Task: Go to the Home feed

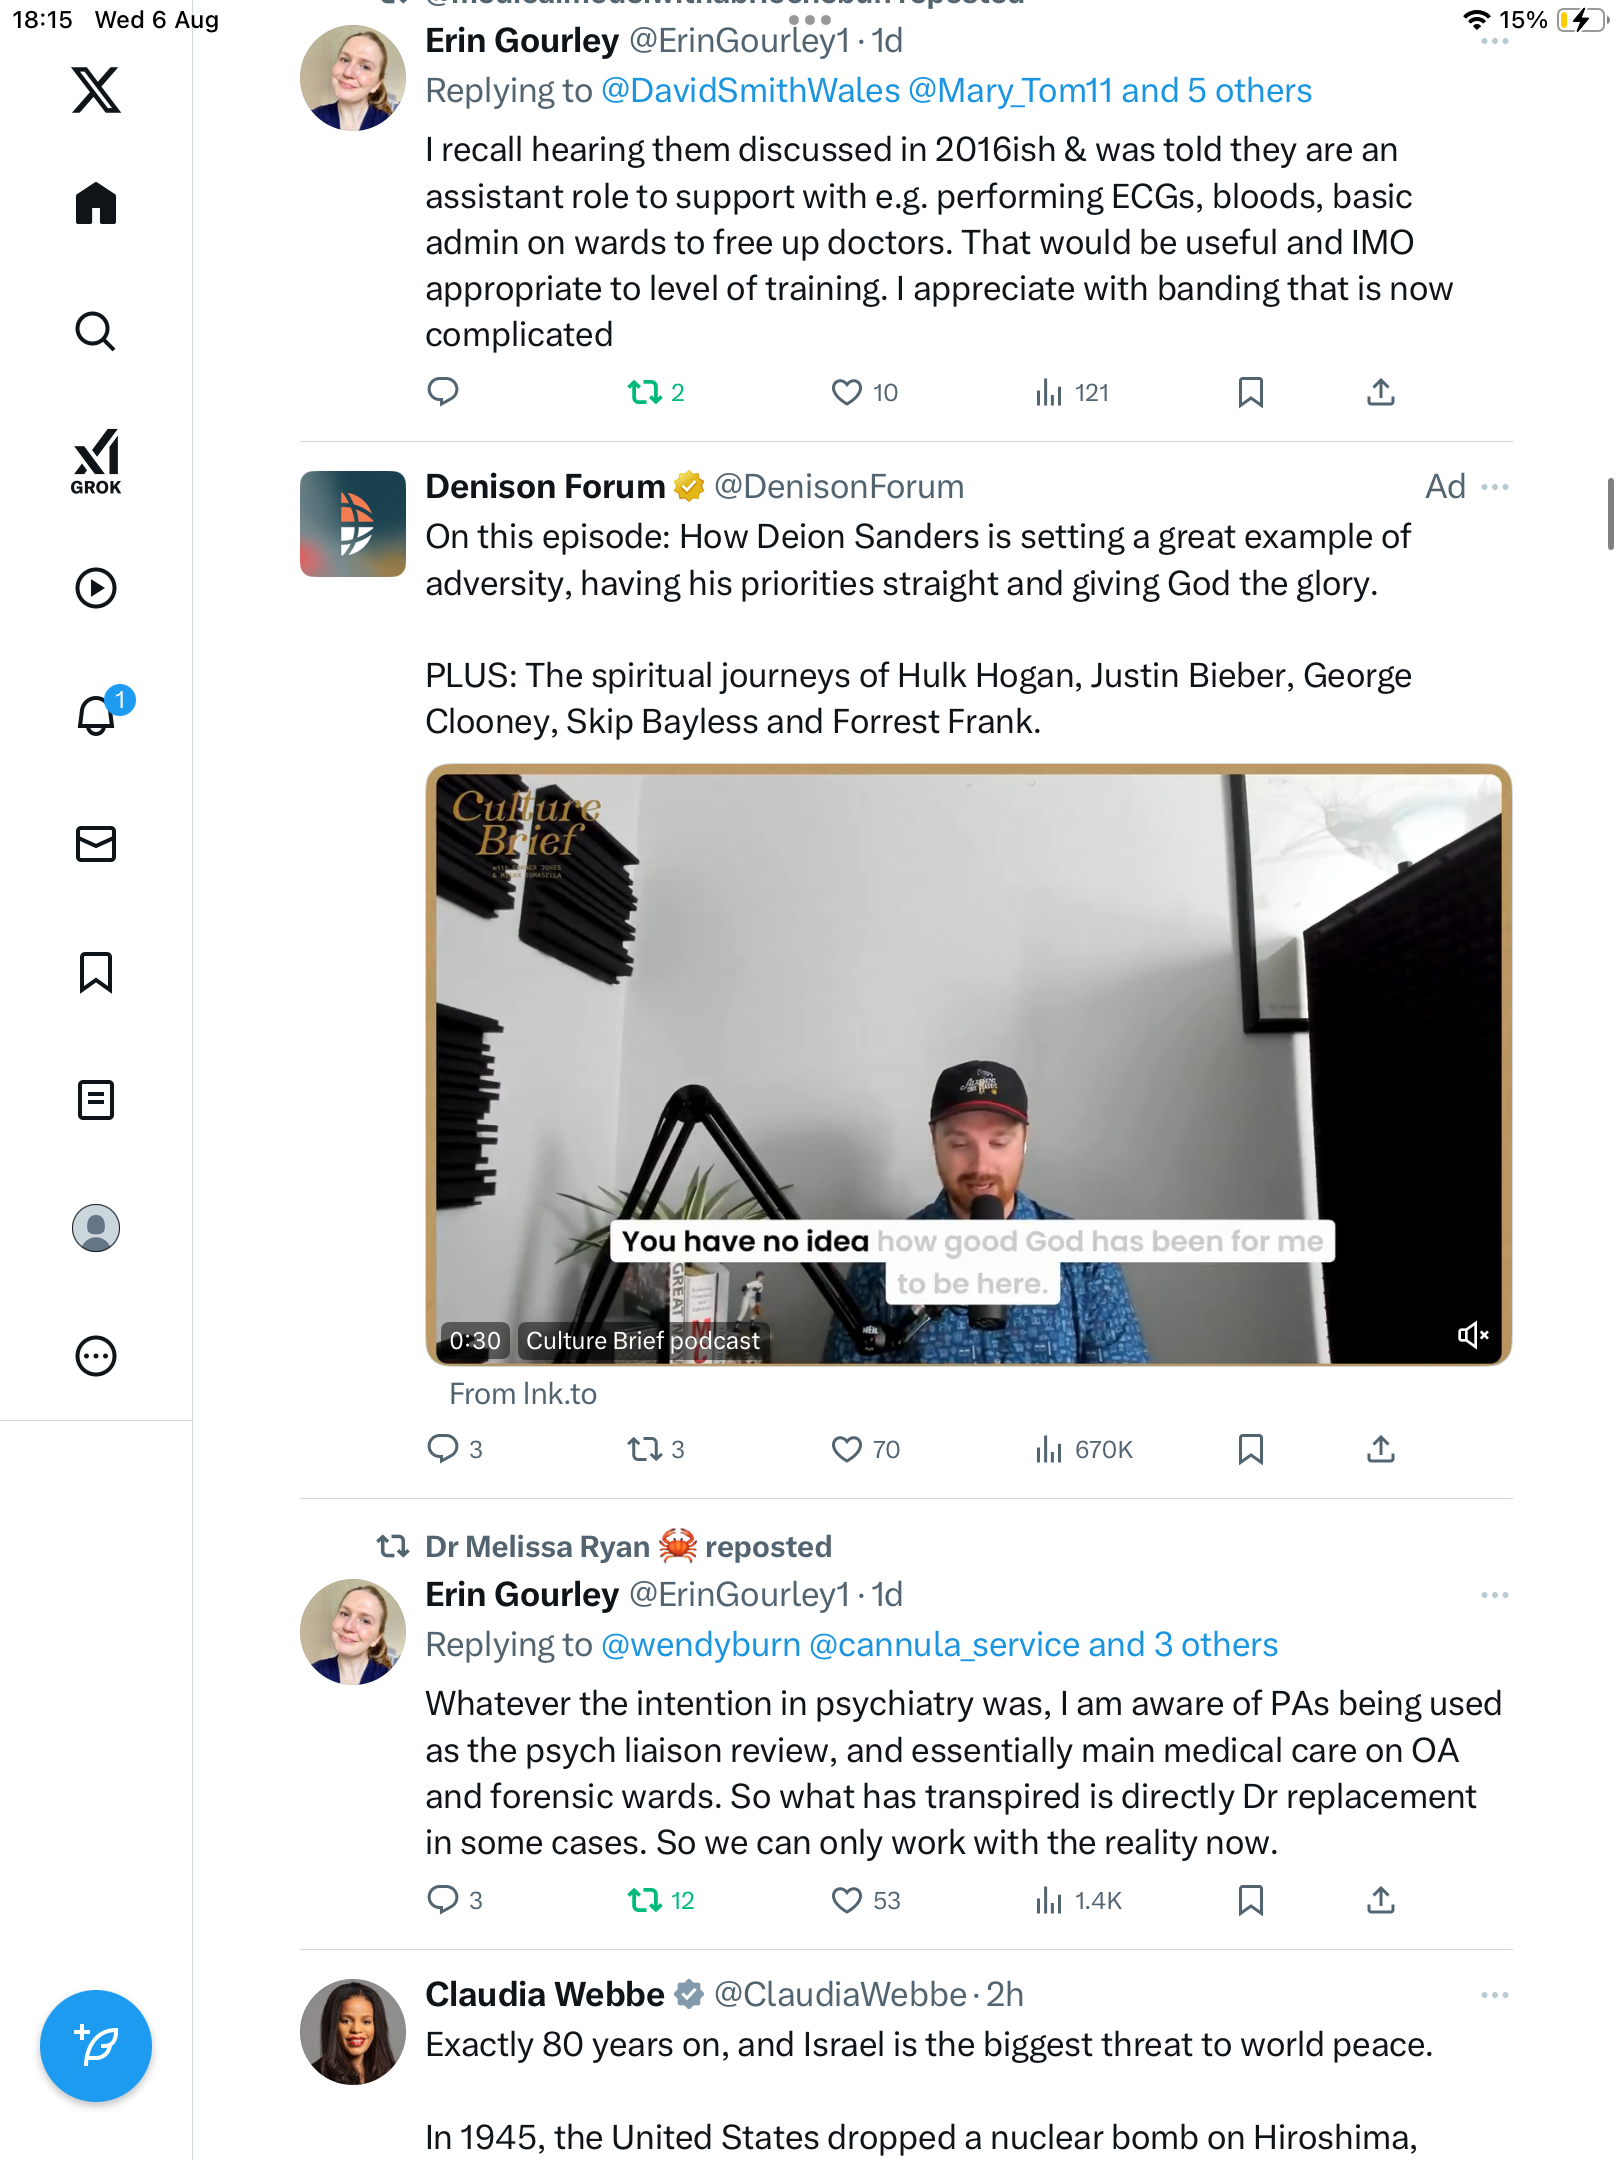Action: click(96, 203)
